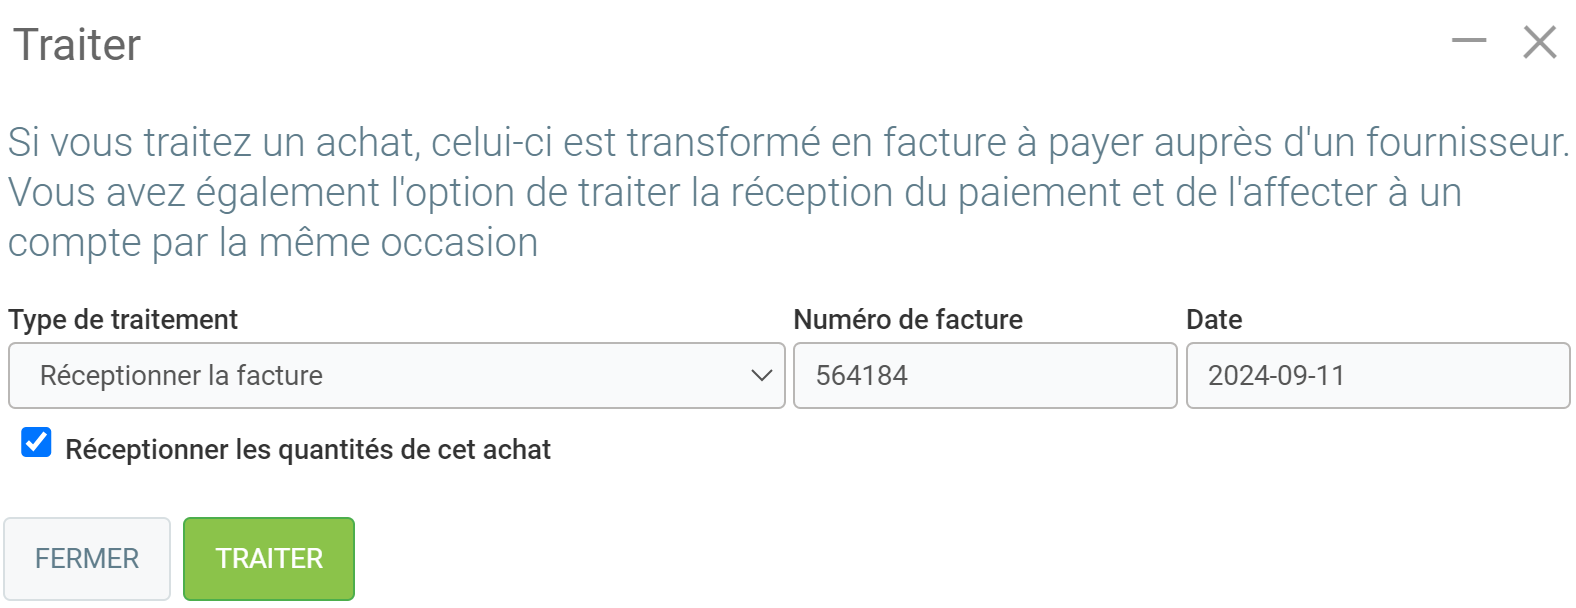This screenshot has height=608, width=1576.
Task: Click the text 'compte par la même occasion'
Action: pos(273,243)
